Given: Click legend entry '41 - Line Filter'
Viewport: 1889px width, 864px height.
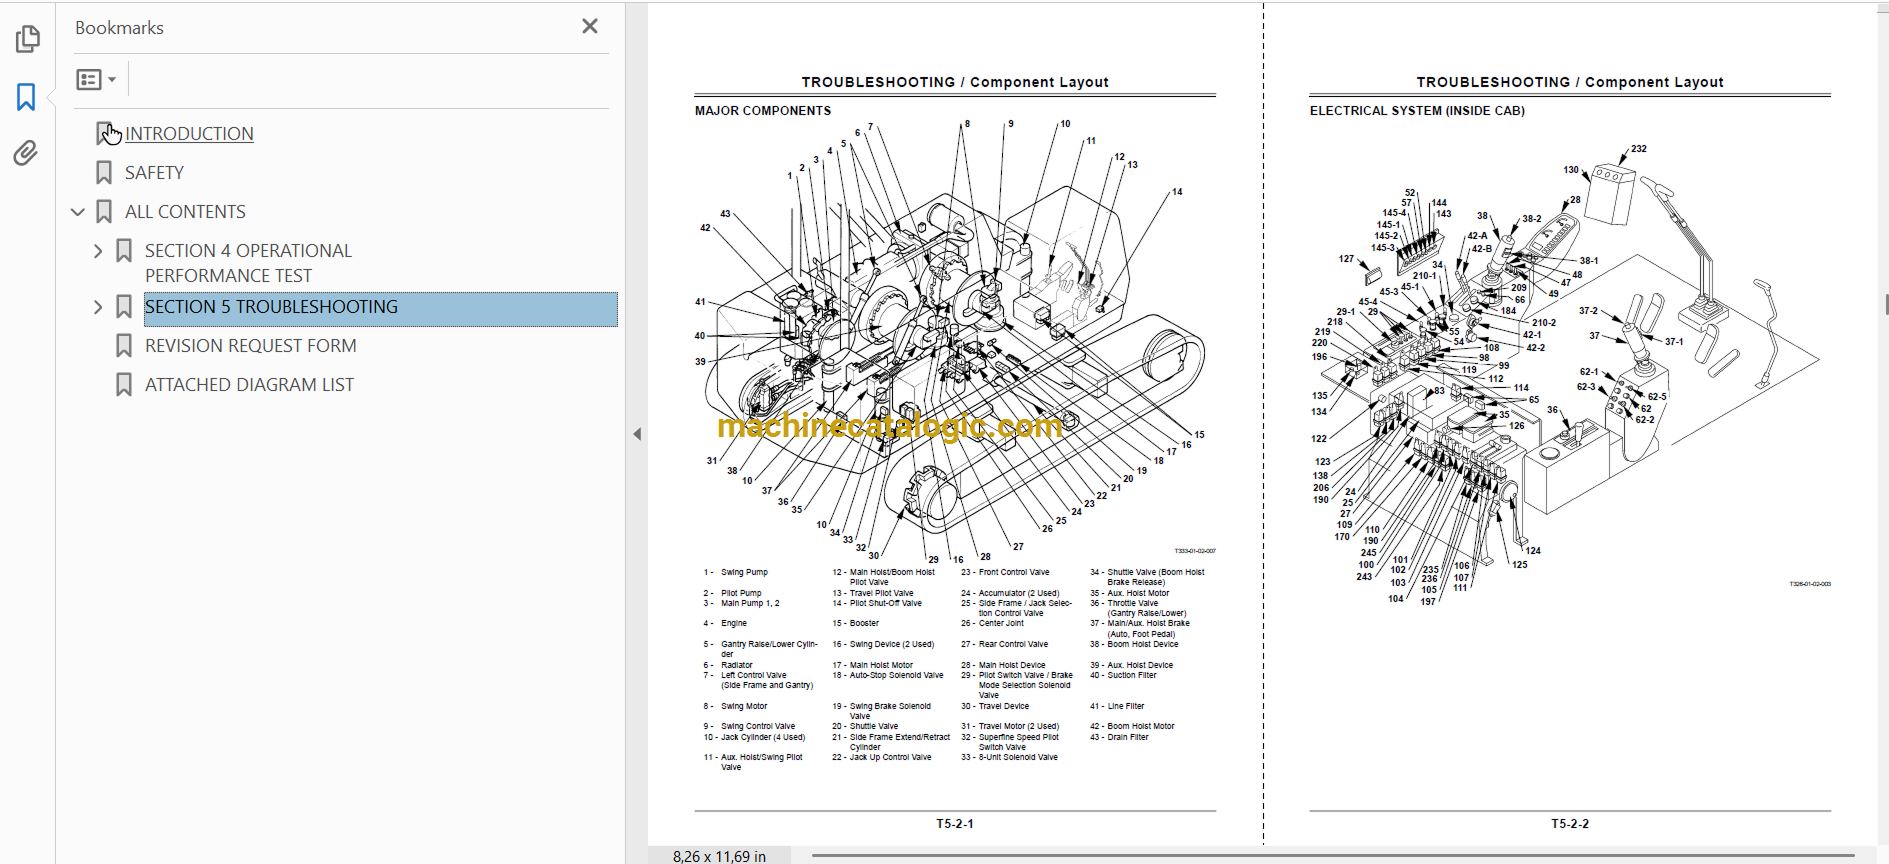Looking at the screenshot, I should [1117, 706].
